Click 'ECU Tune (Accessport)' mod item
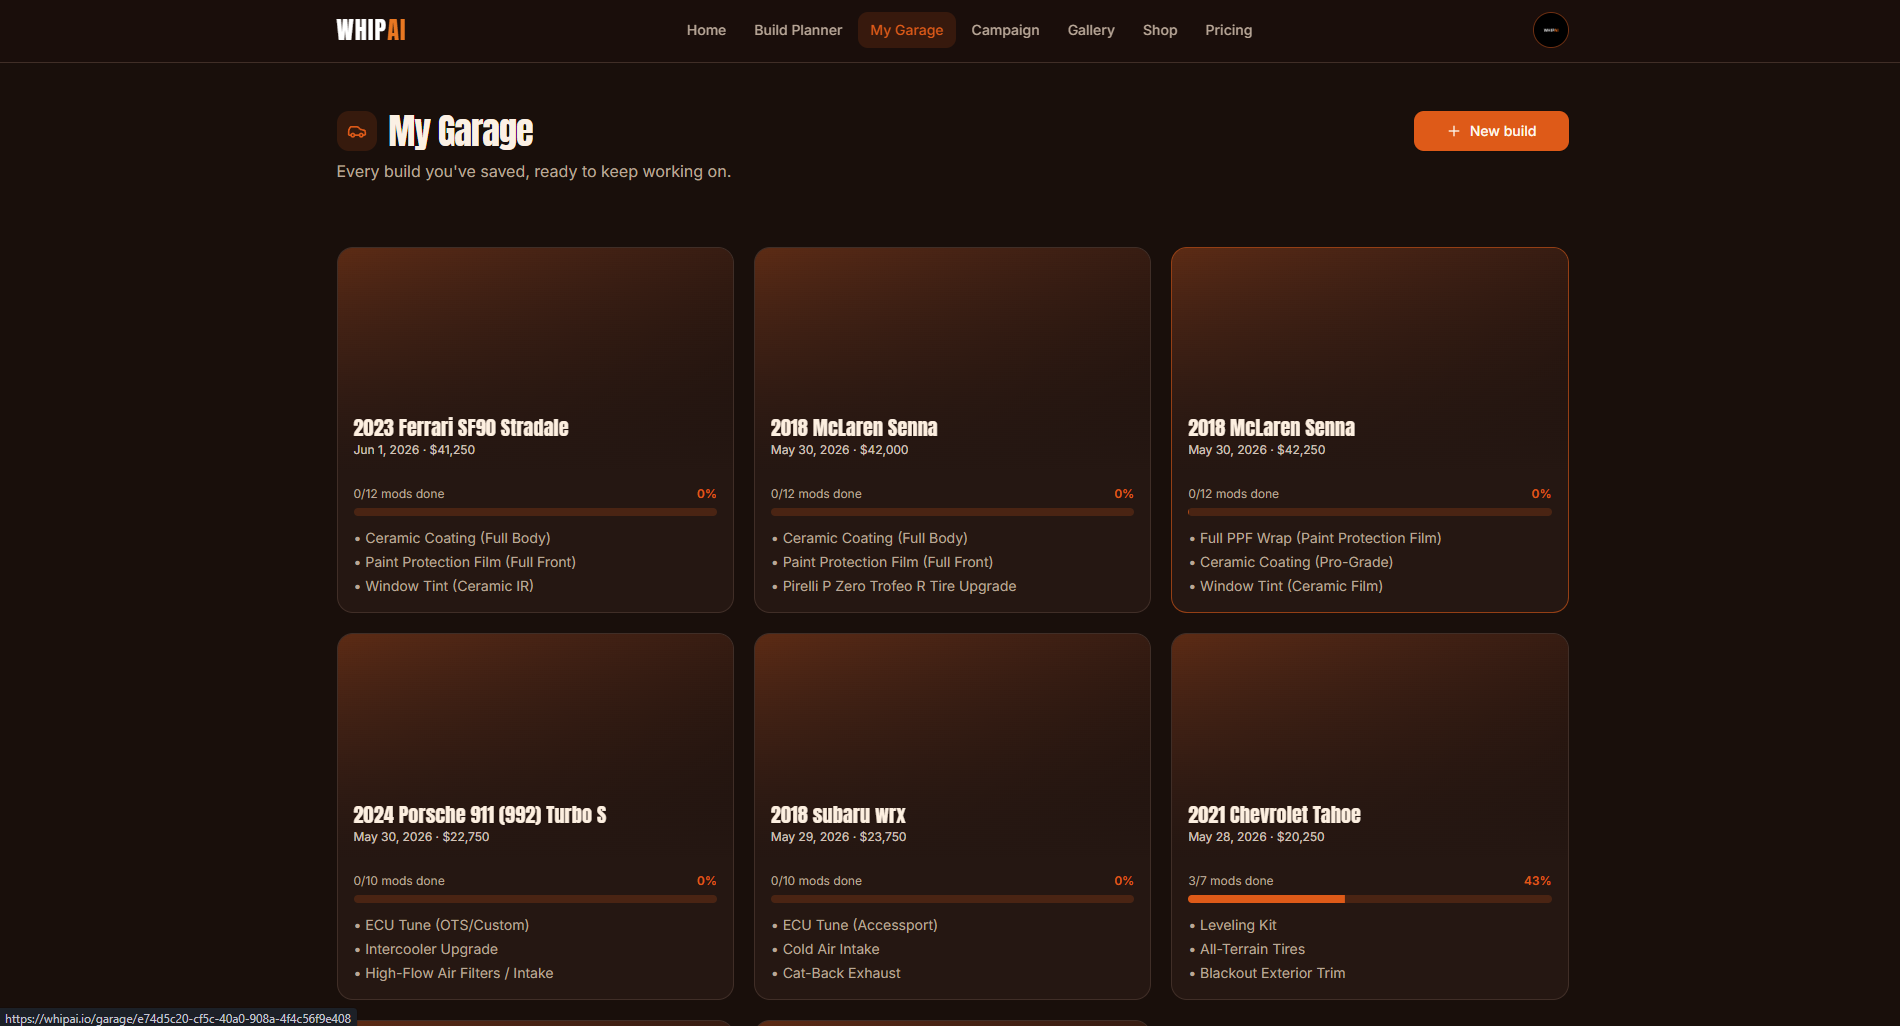This screenshot has height=1026, width=1900. (860, 925)
